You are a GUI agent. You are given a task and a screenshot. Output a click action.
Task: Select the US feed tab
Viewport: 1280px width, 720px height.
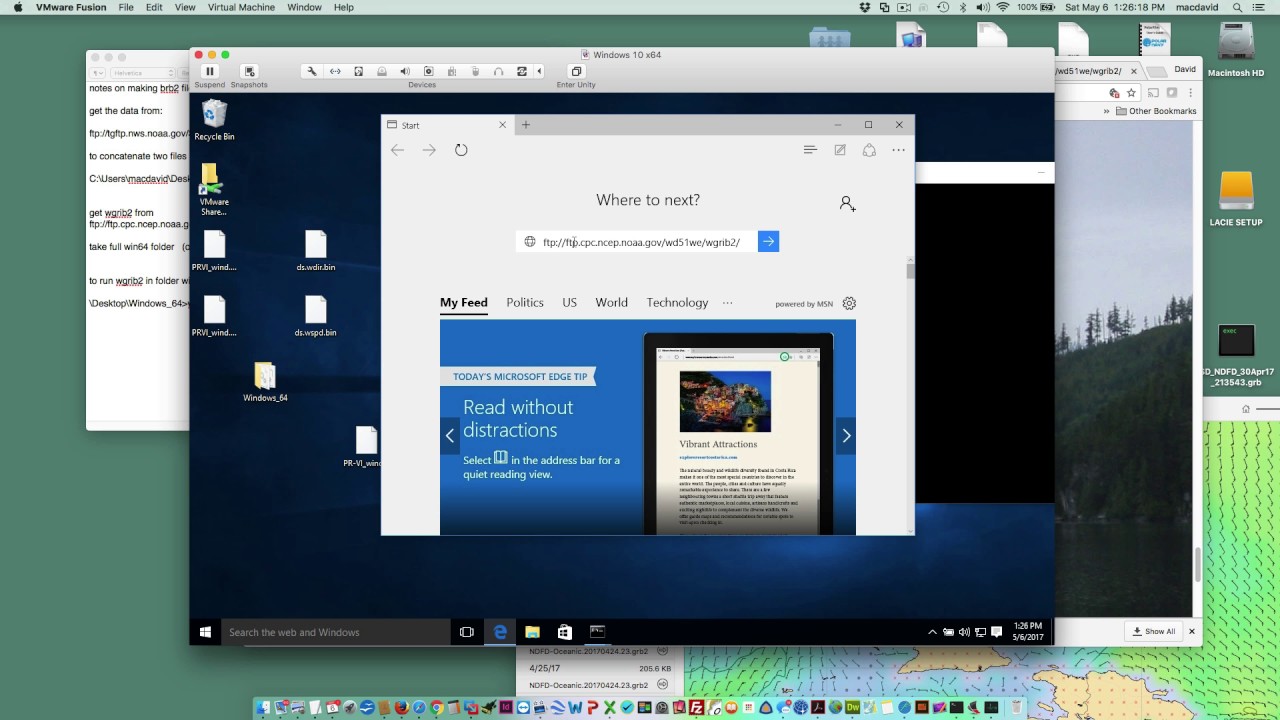pos(569,303)
